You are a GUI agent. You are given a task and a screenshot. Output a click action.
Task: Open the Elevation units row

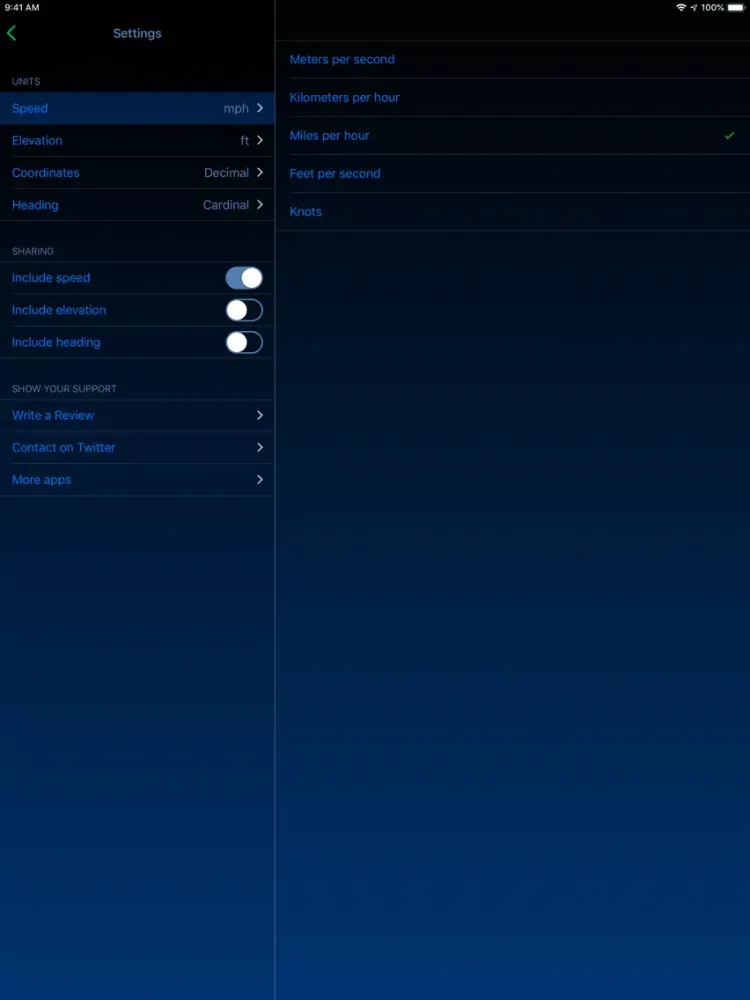tap(137, 140)
